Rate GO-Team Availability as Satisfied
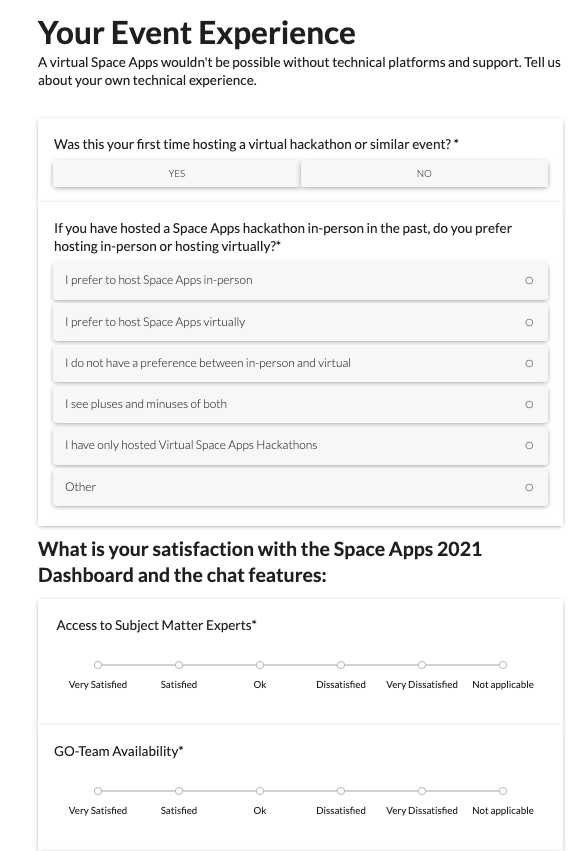The width and height of the screenshot is (579, 851). point(179,791)
